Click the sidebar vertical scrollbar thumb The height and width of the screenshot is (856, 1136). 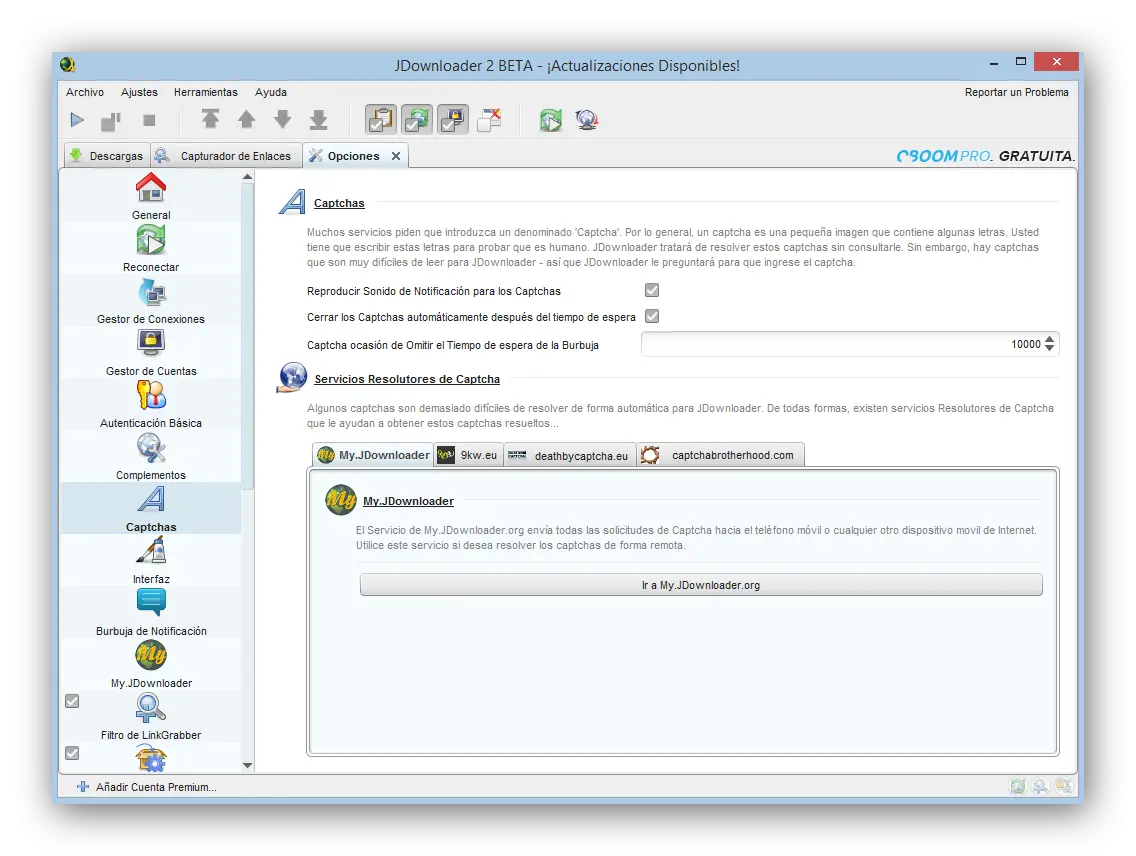click(248, 337)
